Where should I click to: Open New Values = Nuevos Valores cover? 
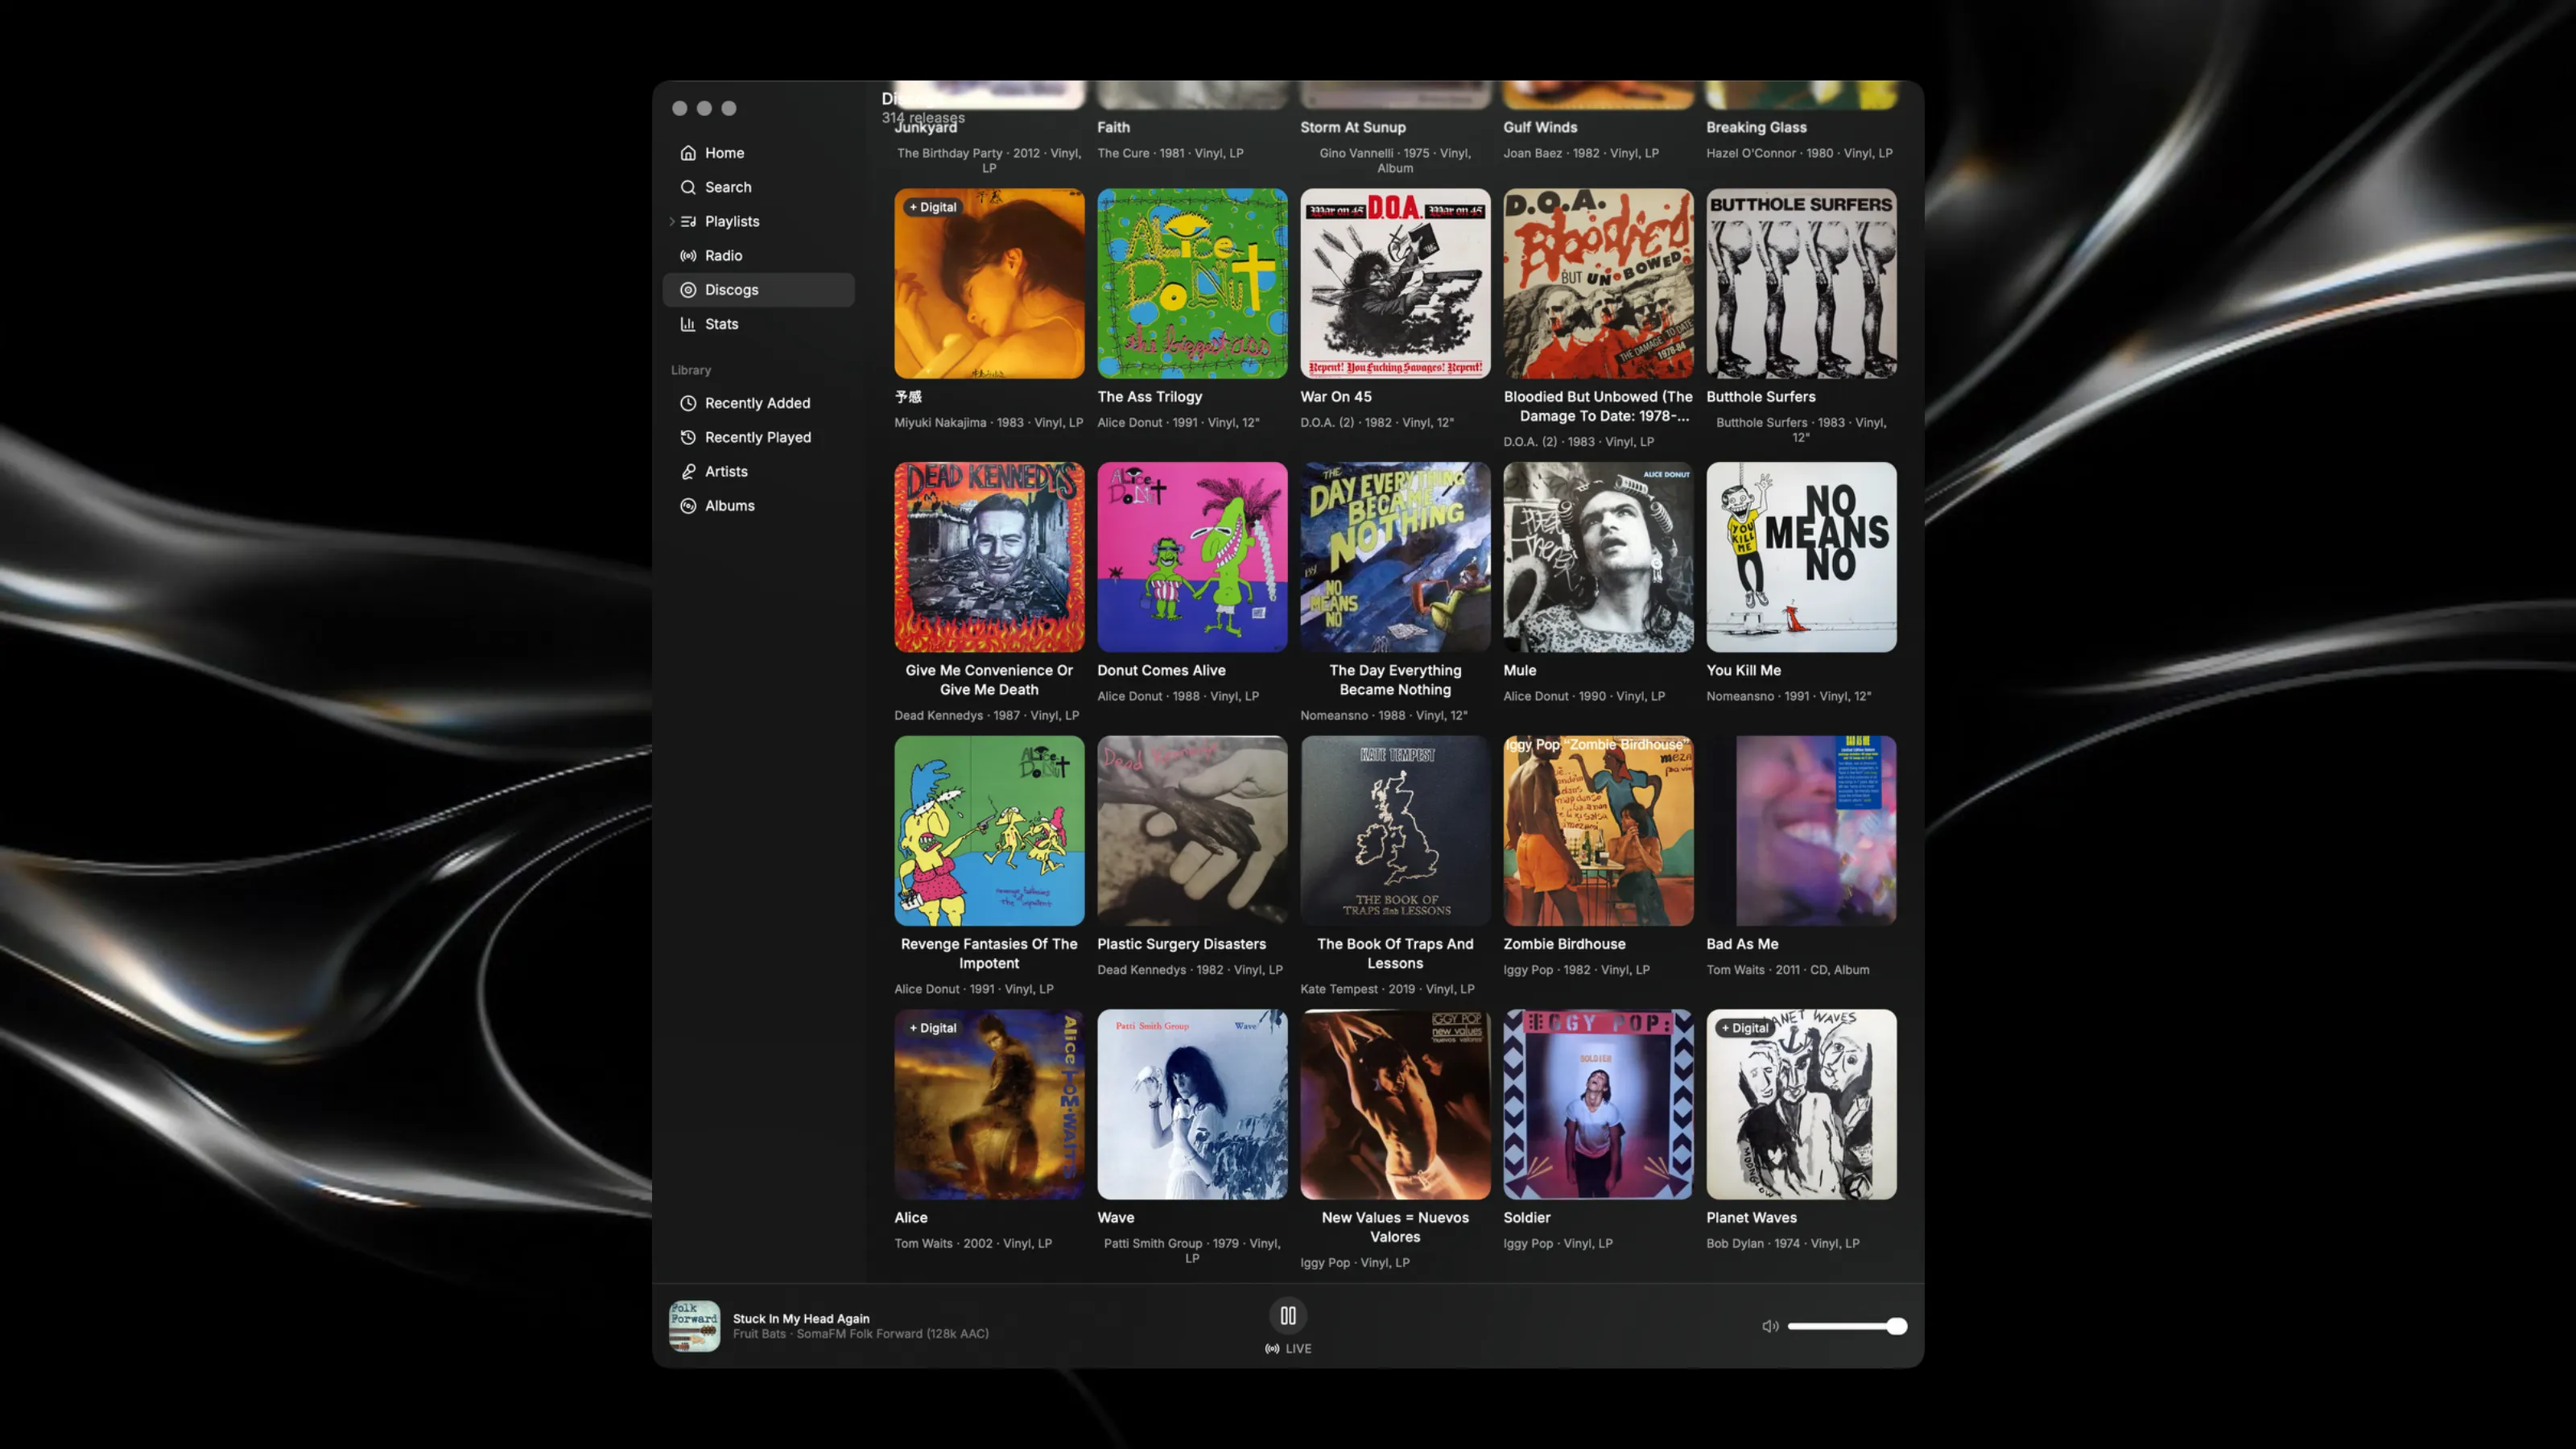(x=1395, y=1104)
